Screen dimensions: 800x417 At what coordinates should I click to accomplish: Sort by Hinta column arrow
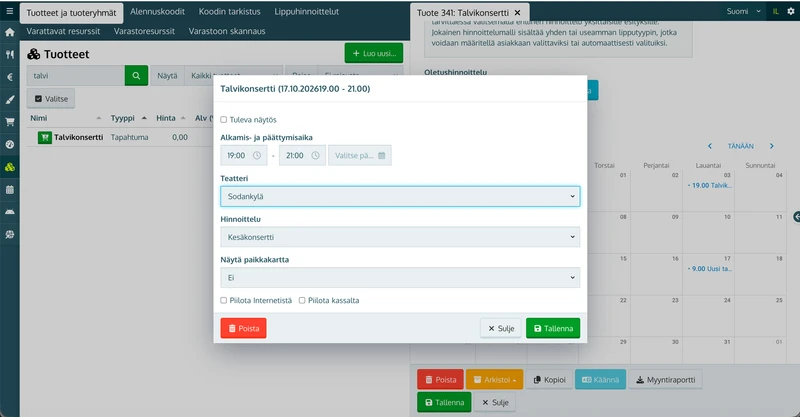point(183,118)
